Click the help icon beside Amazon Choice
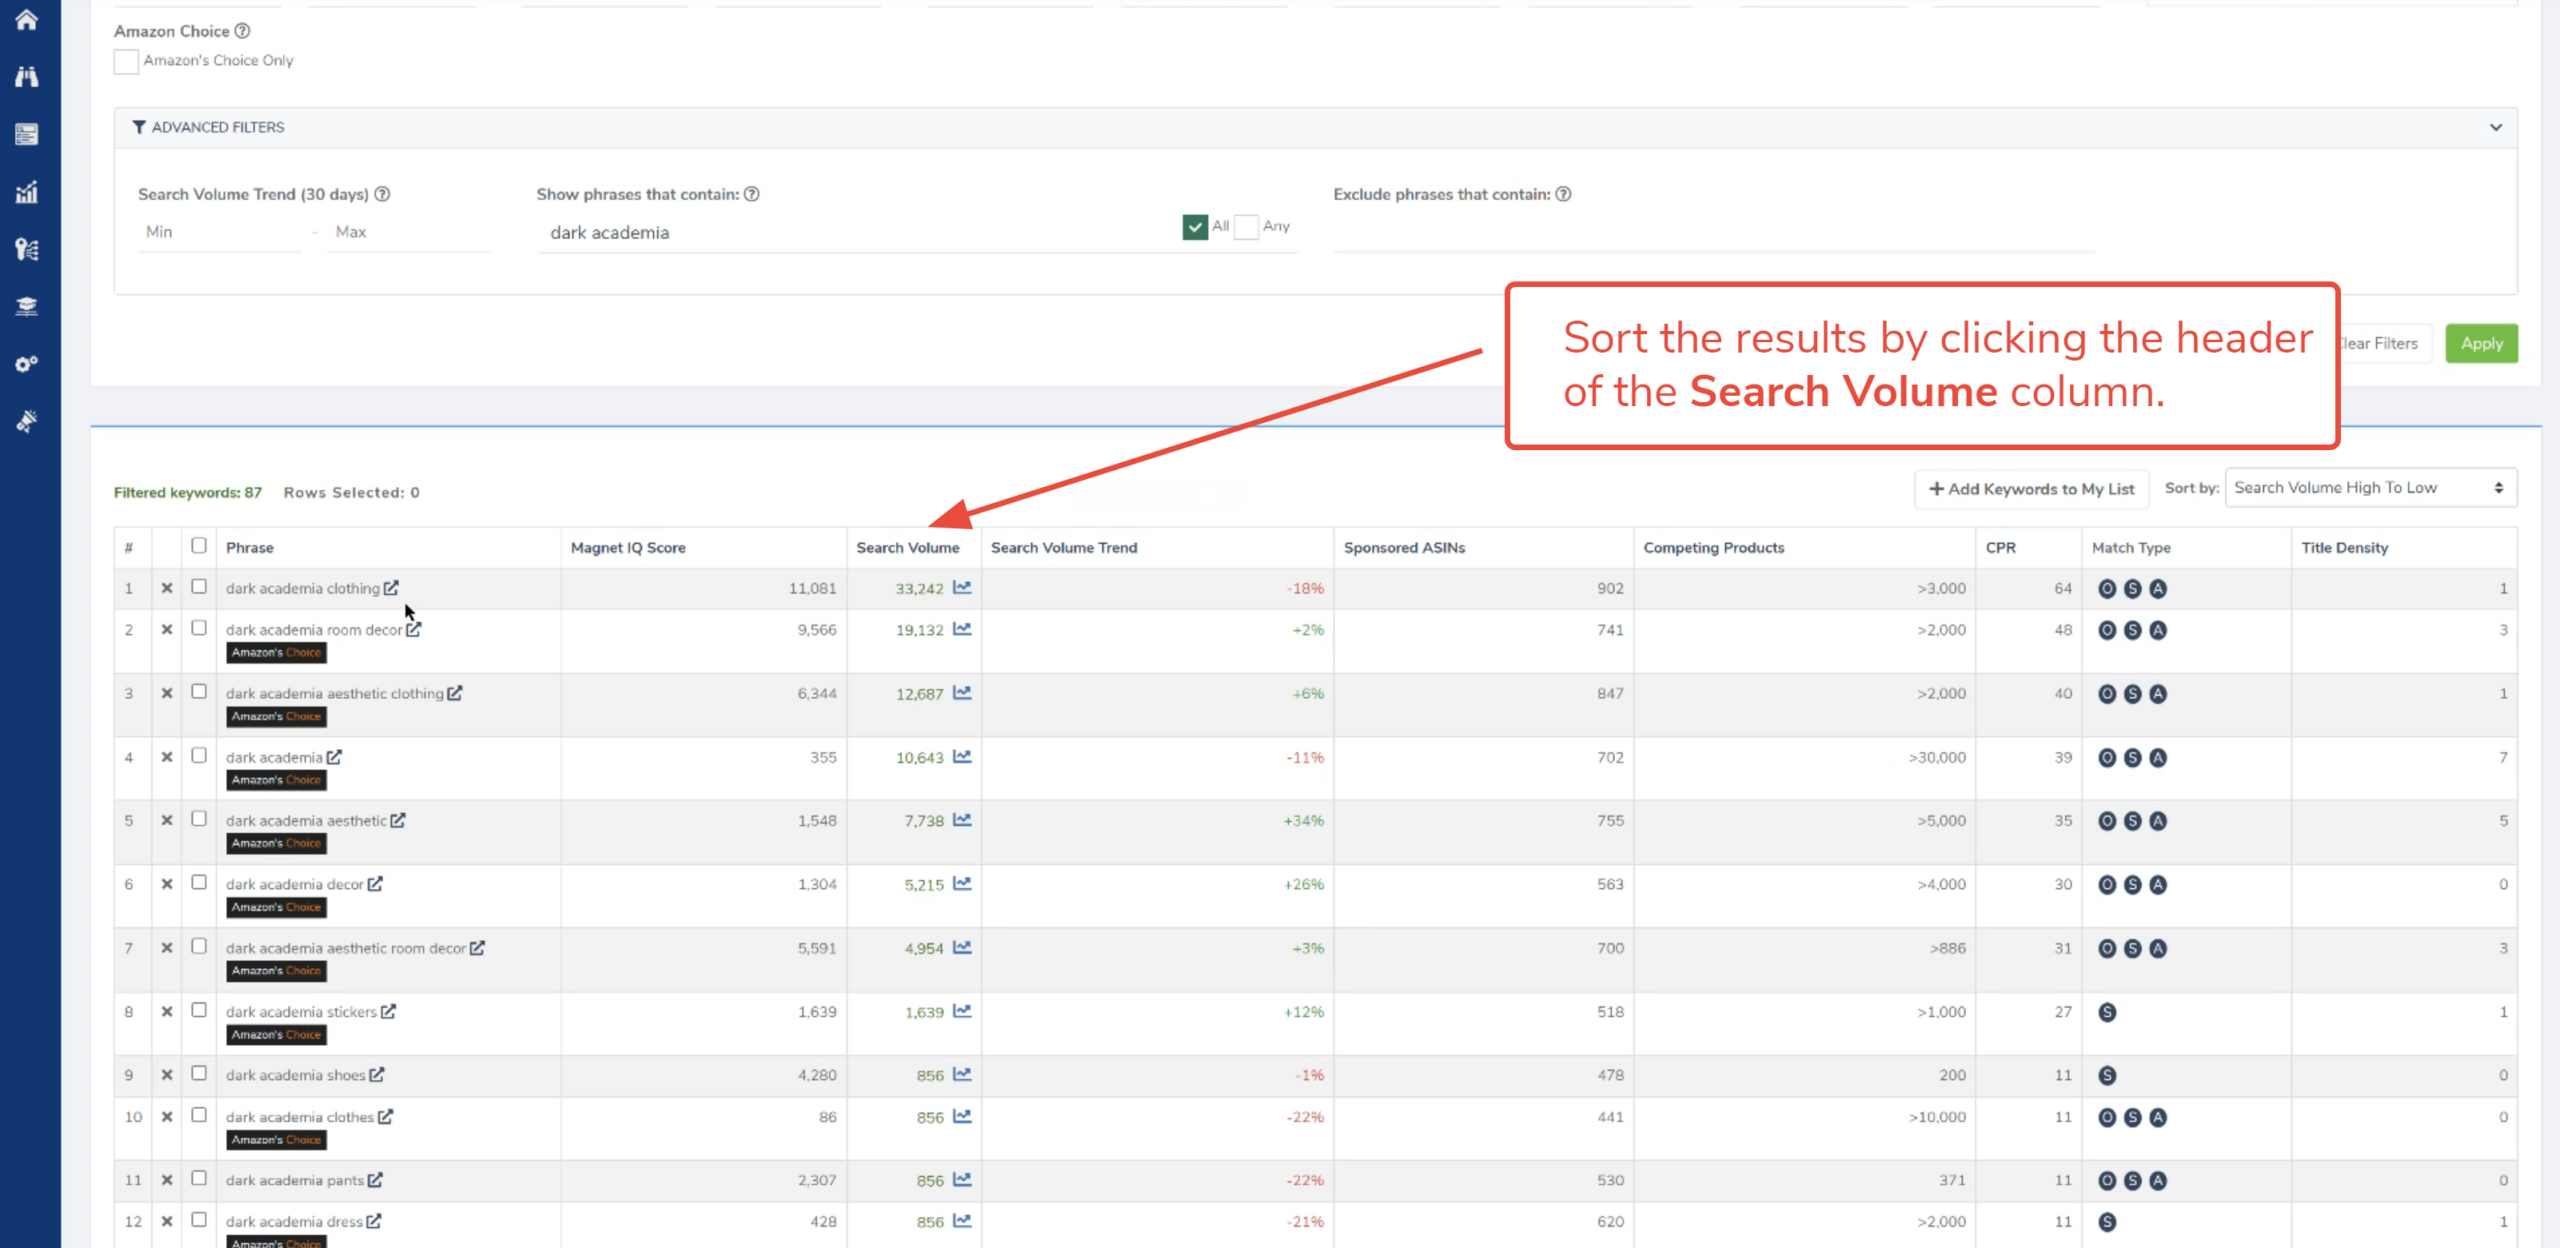 tap(242, 31)
